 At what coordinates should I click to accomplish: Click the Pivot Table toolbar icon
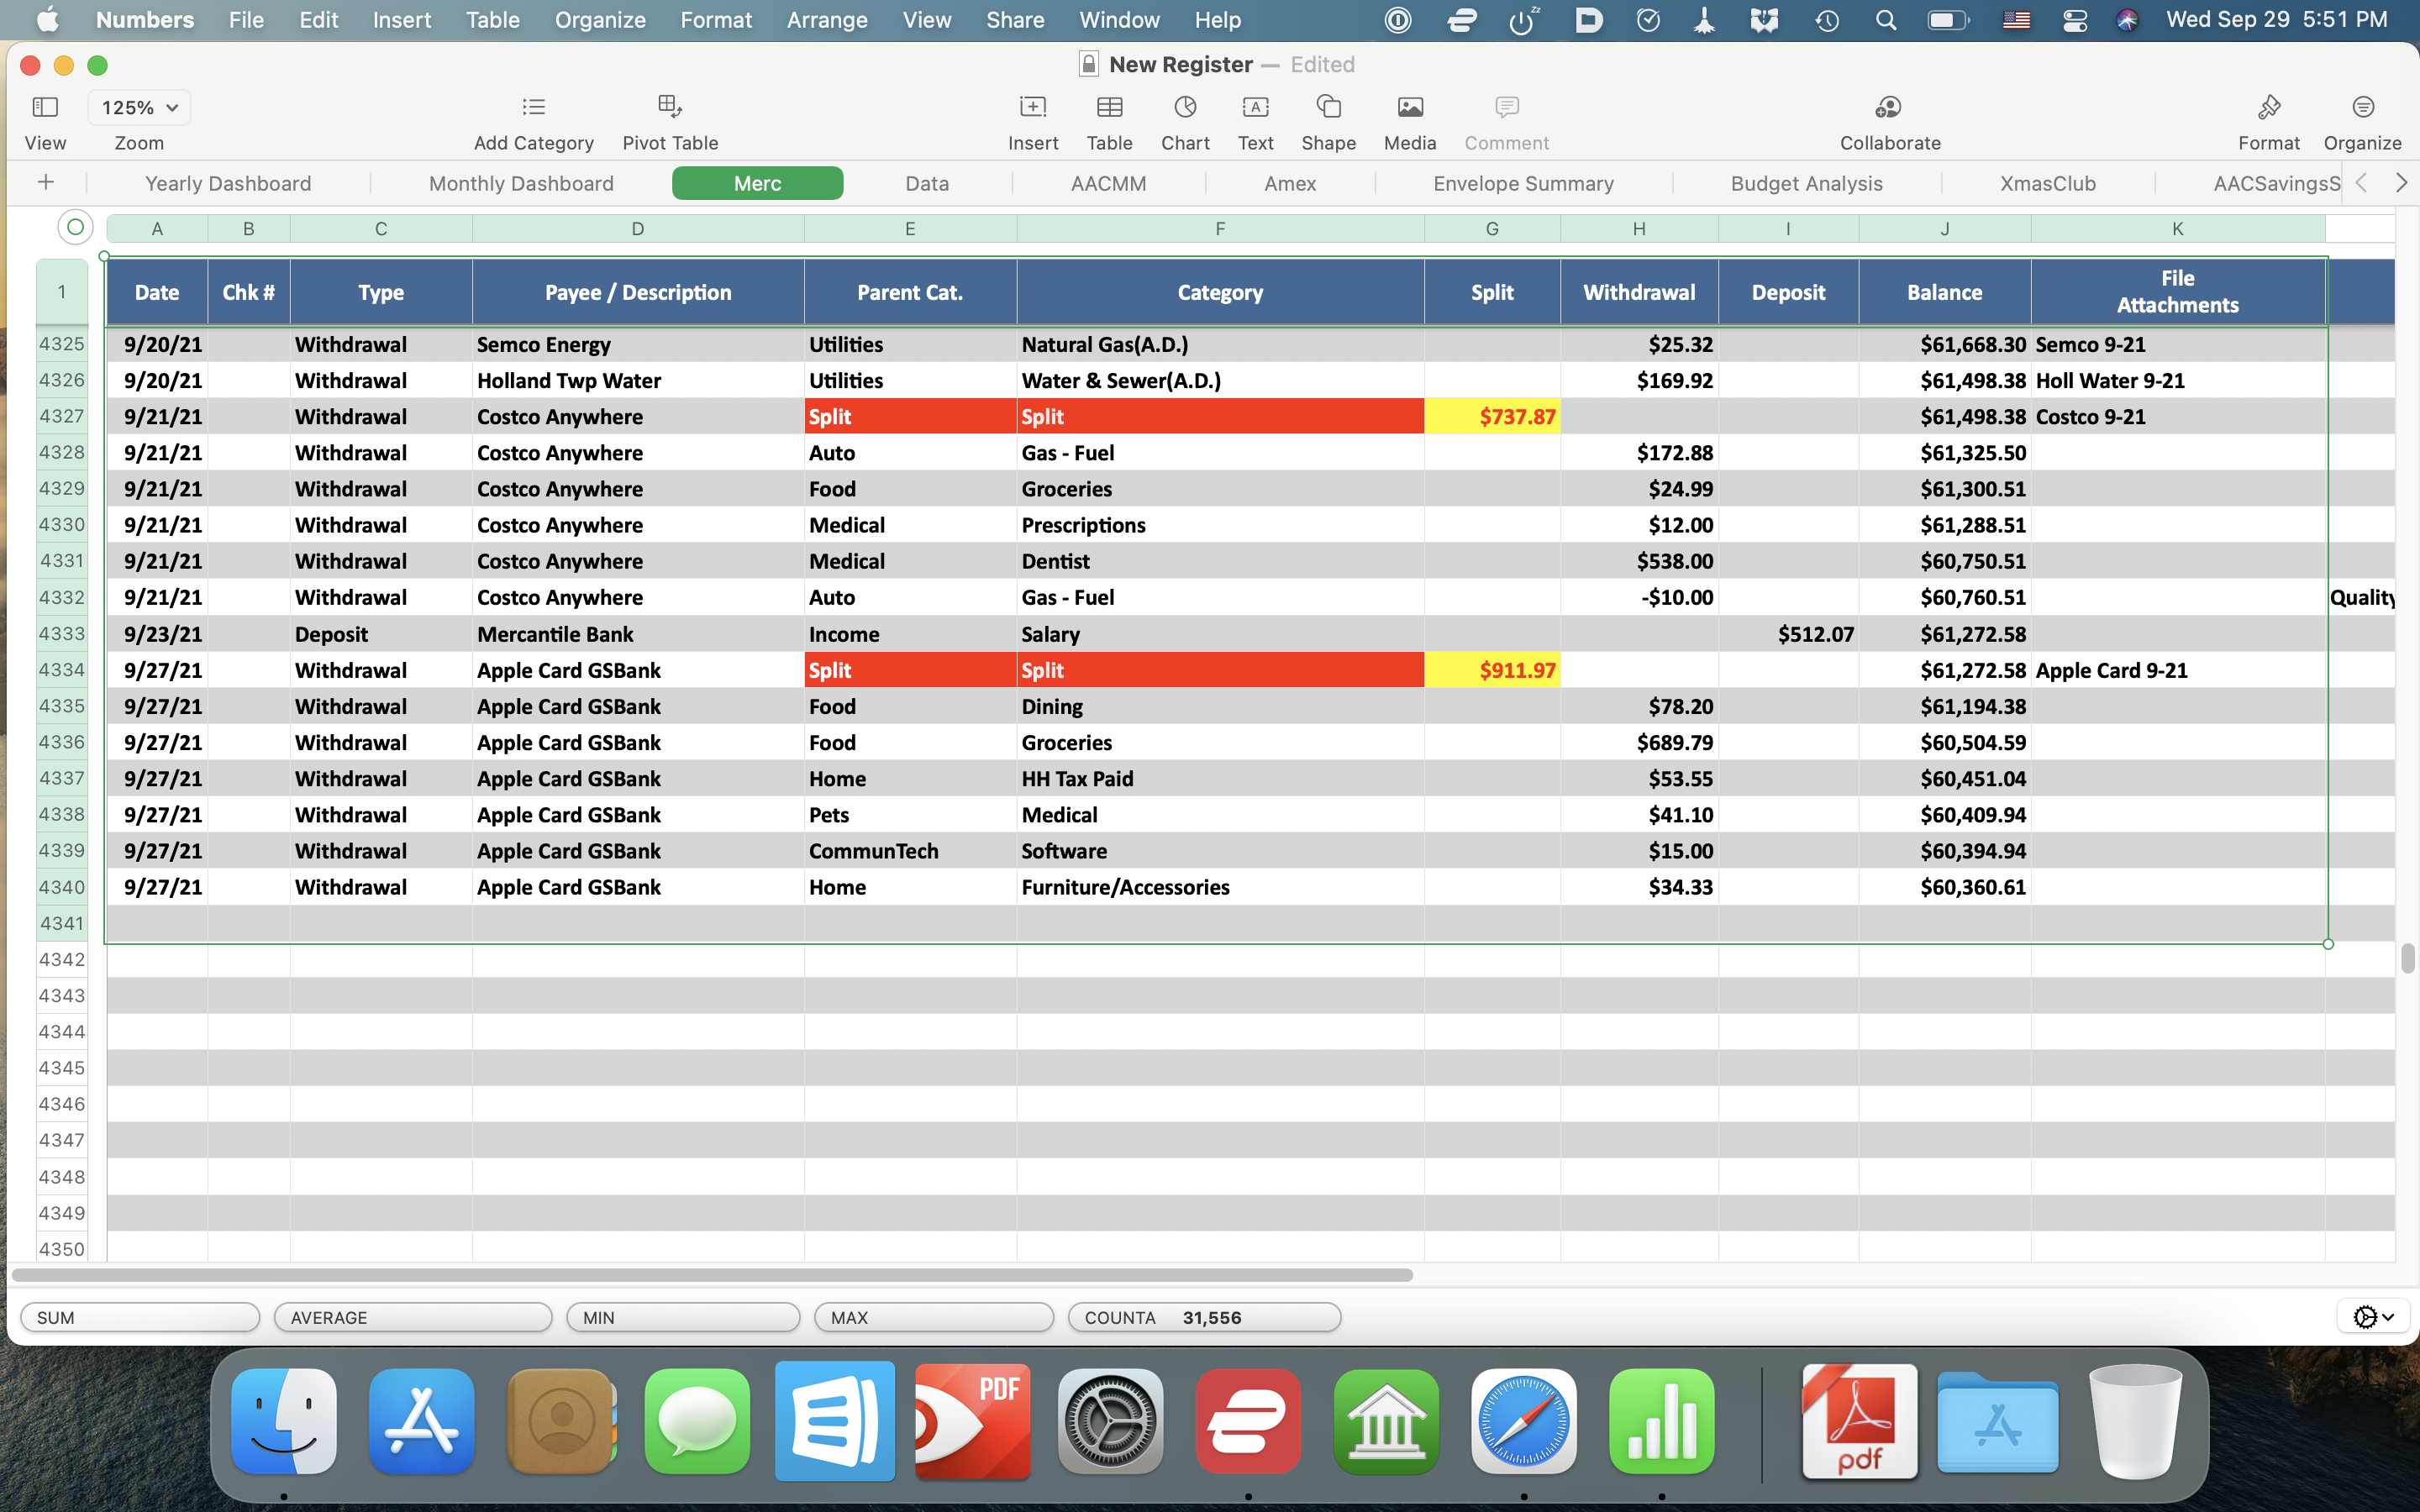coord(669,107)
